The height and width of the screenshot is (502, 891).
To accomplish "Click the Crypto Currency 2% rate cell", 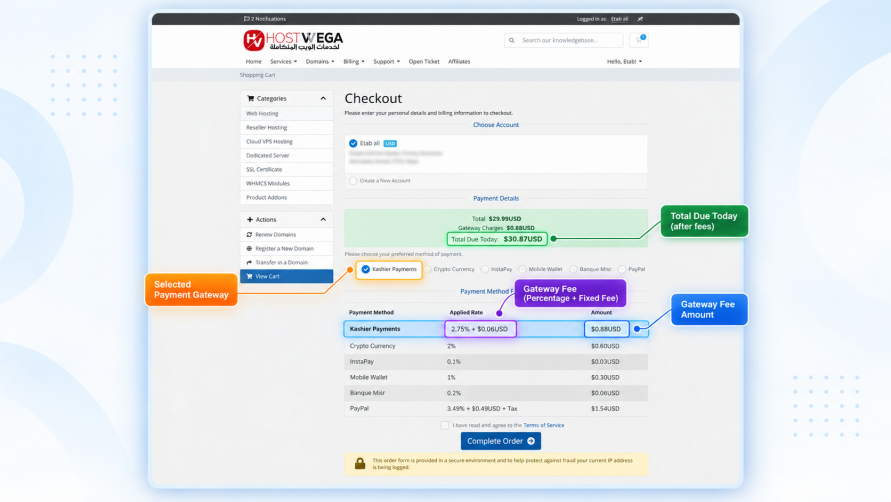I will point(451,346).
